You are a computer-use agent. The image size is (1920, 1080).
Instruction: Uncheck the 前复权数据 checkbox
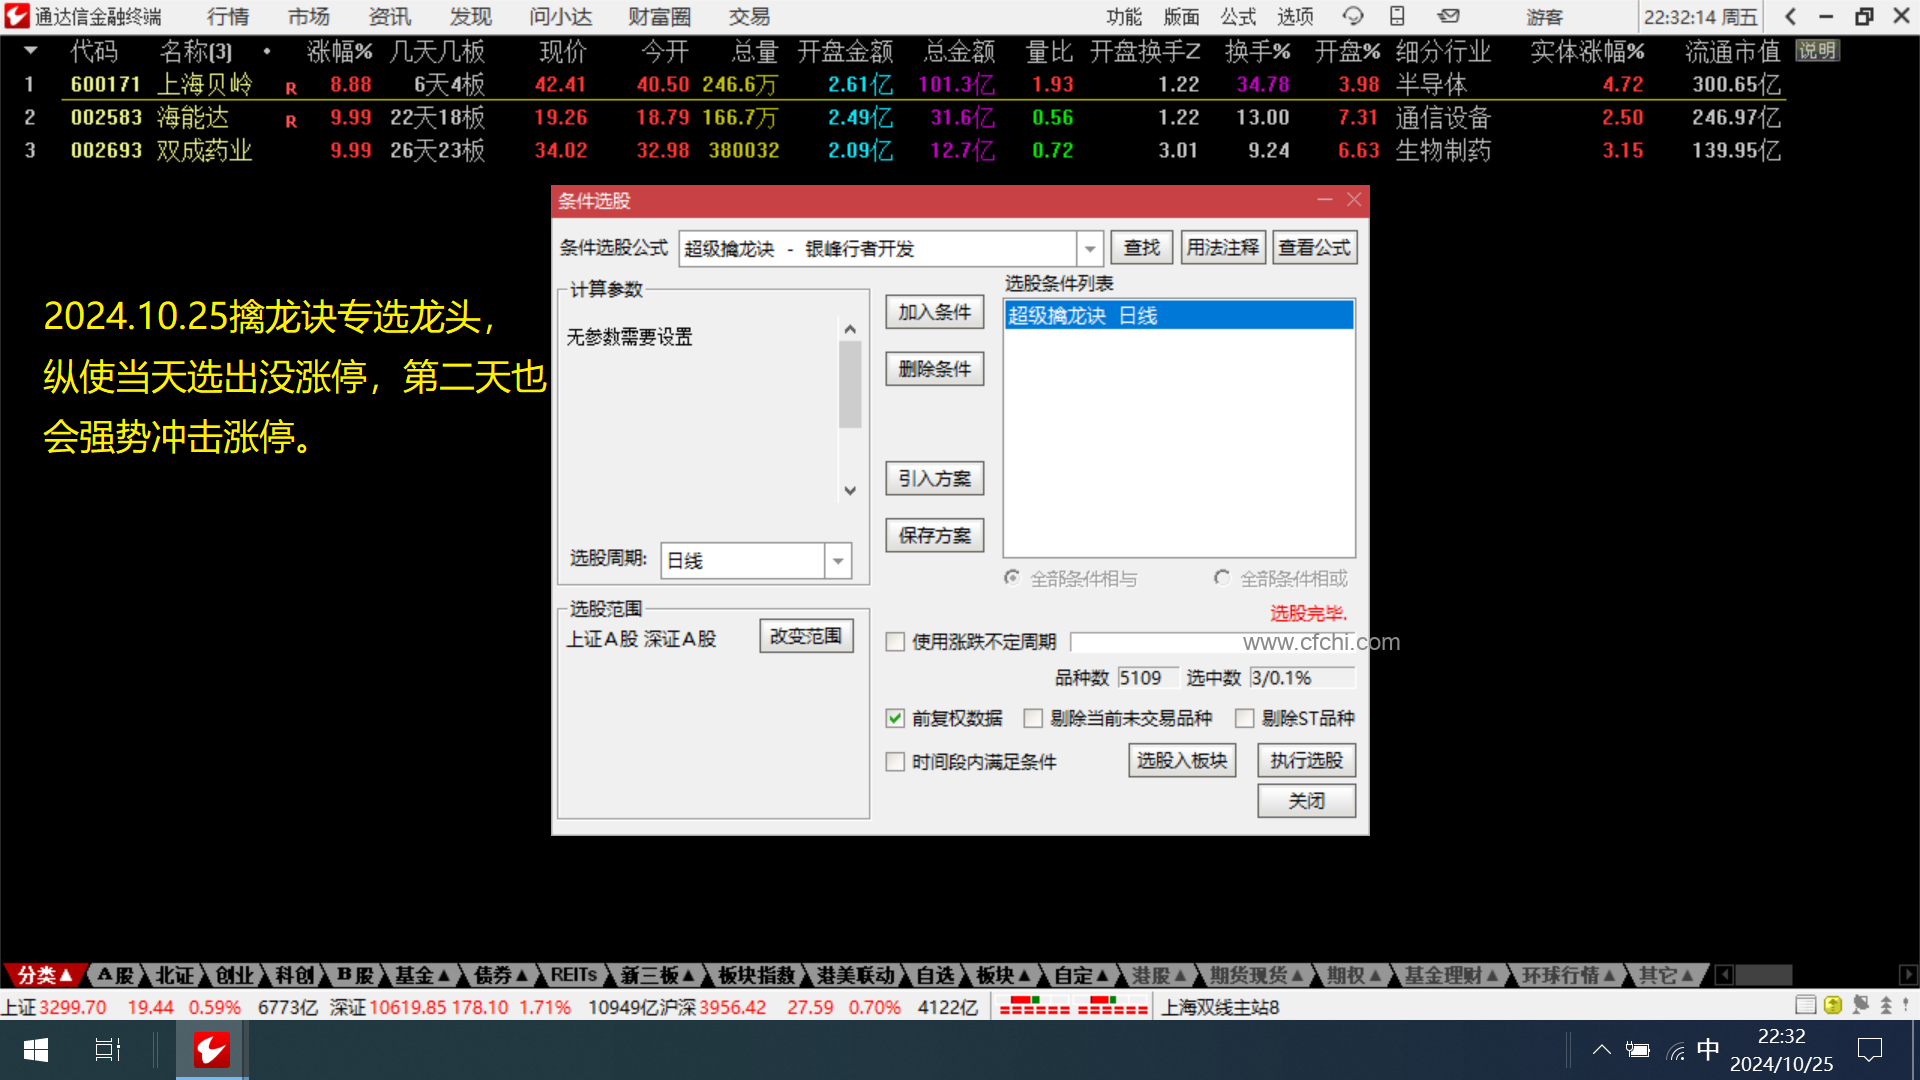pos(895,718)
